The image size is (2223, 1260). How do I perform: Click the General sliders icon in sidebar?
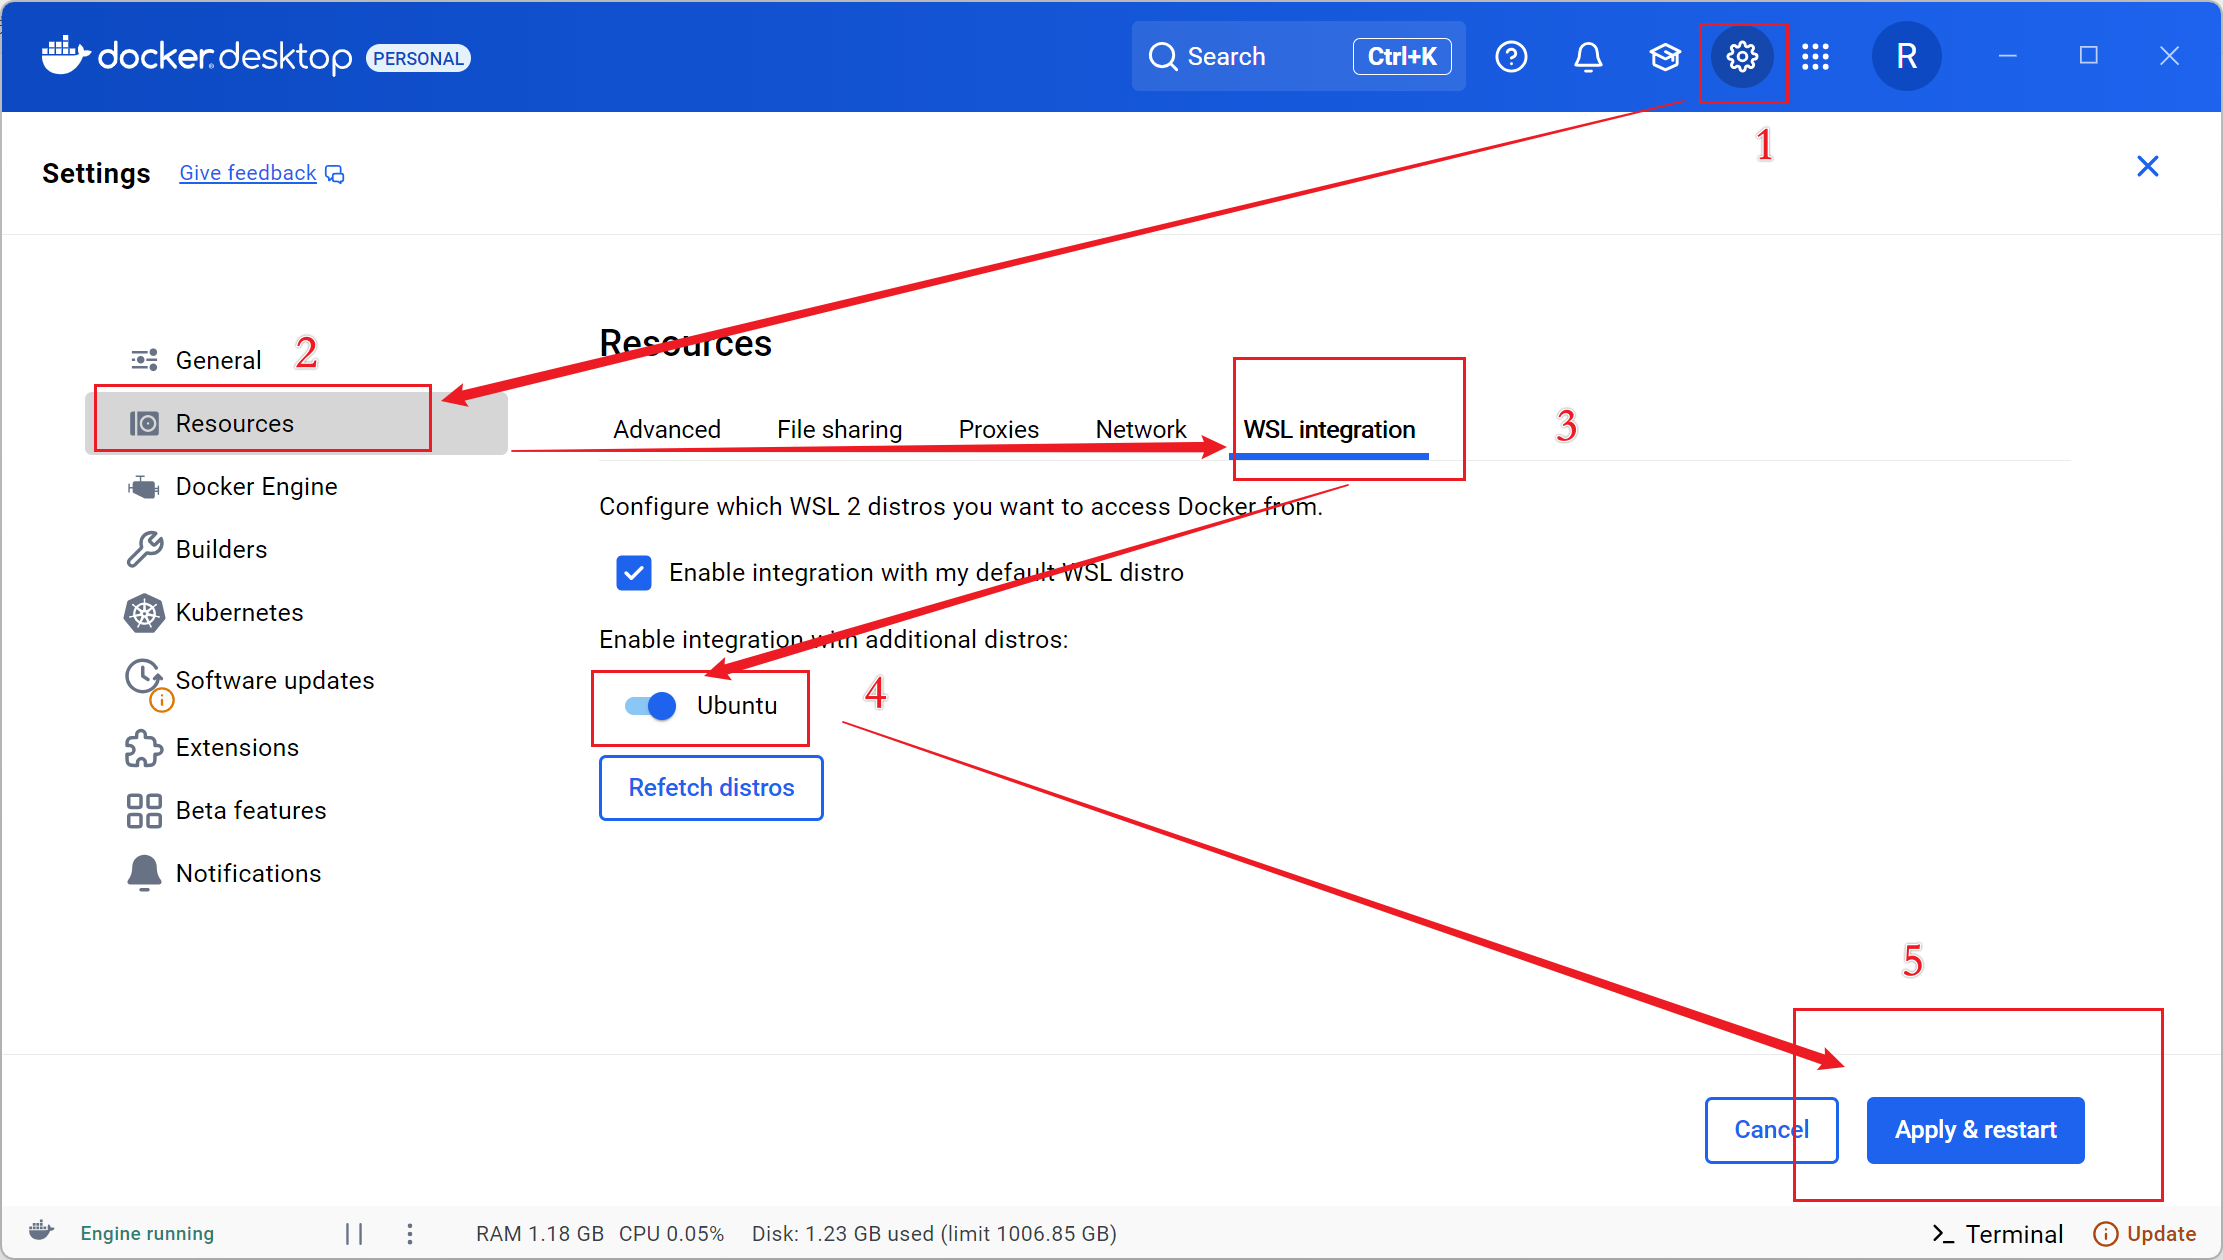(x=144, y=360)
